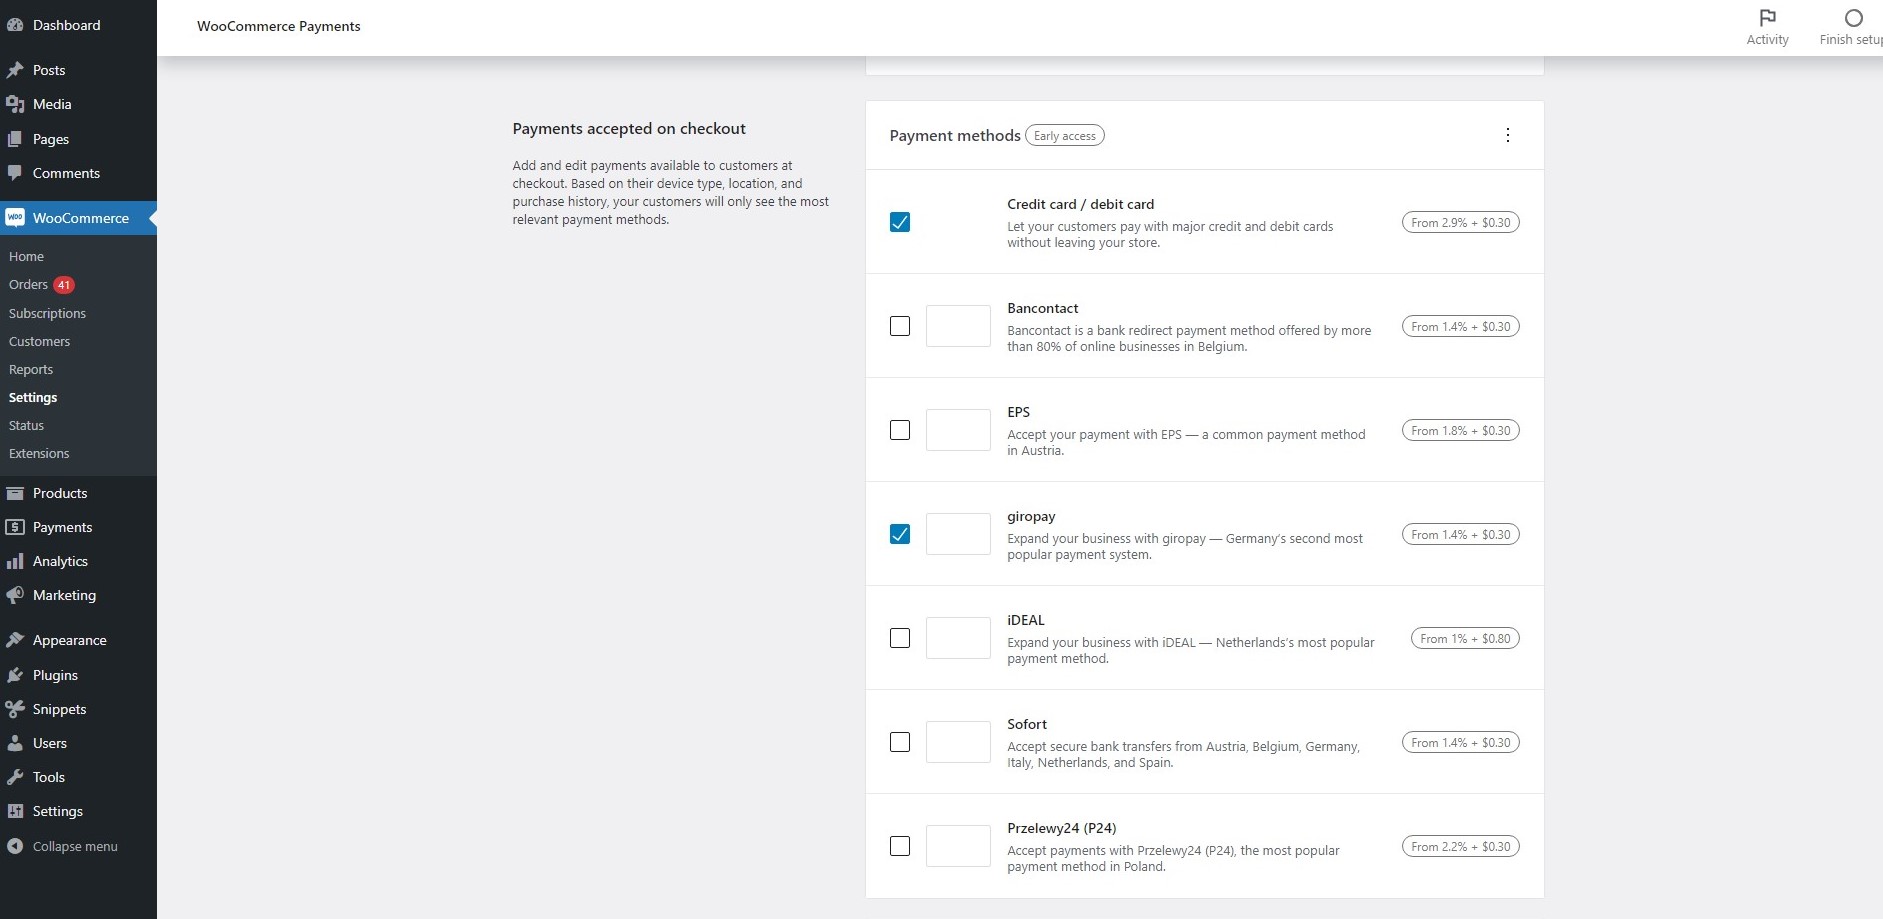Click the WooCommerce logo icon
Viewport: 1883px width, 919px height.
(15, 218)
